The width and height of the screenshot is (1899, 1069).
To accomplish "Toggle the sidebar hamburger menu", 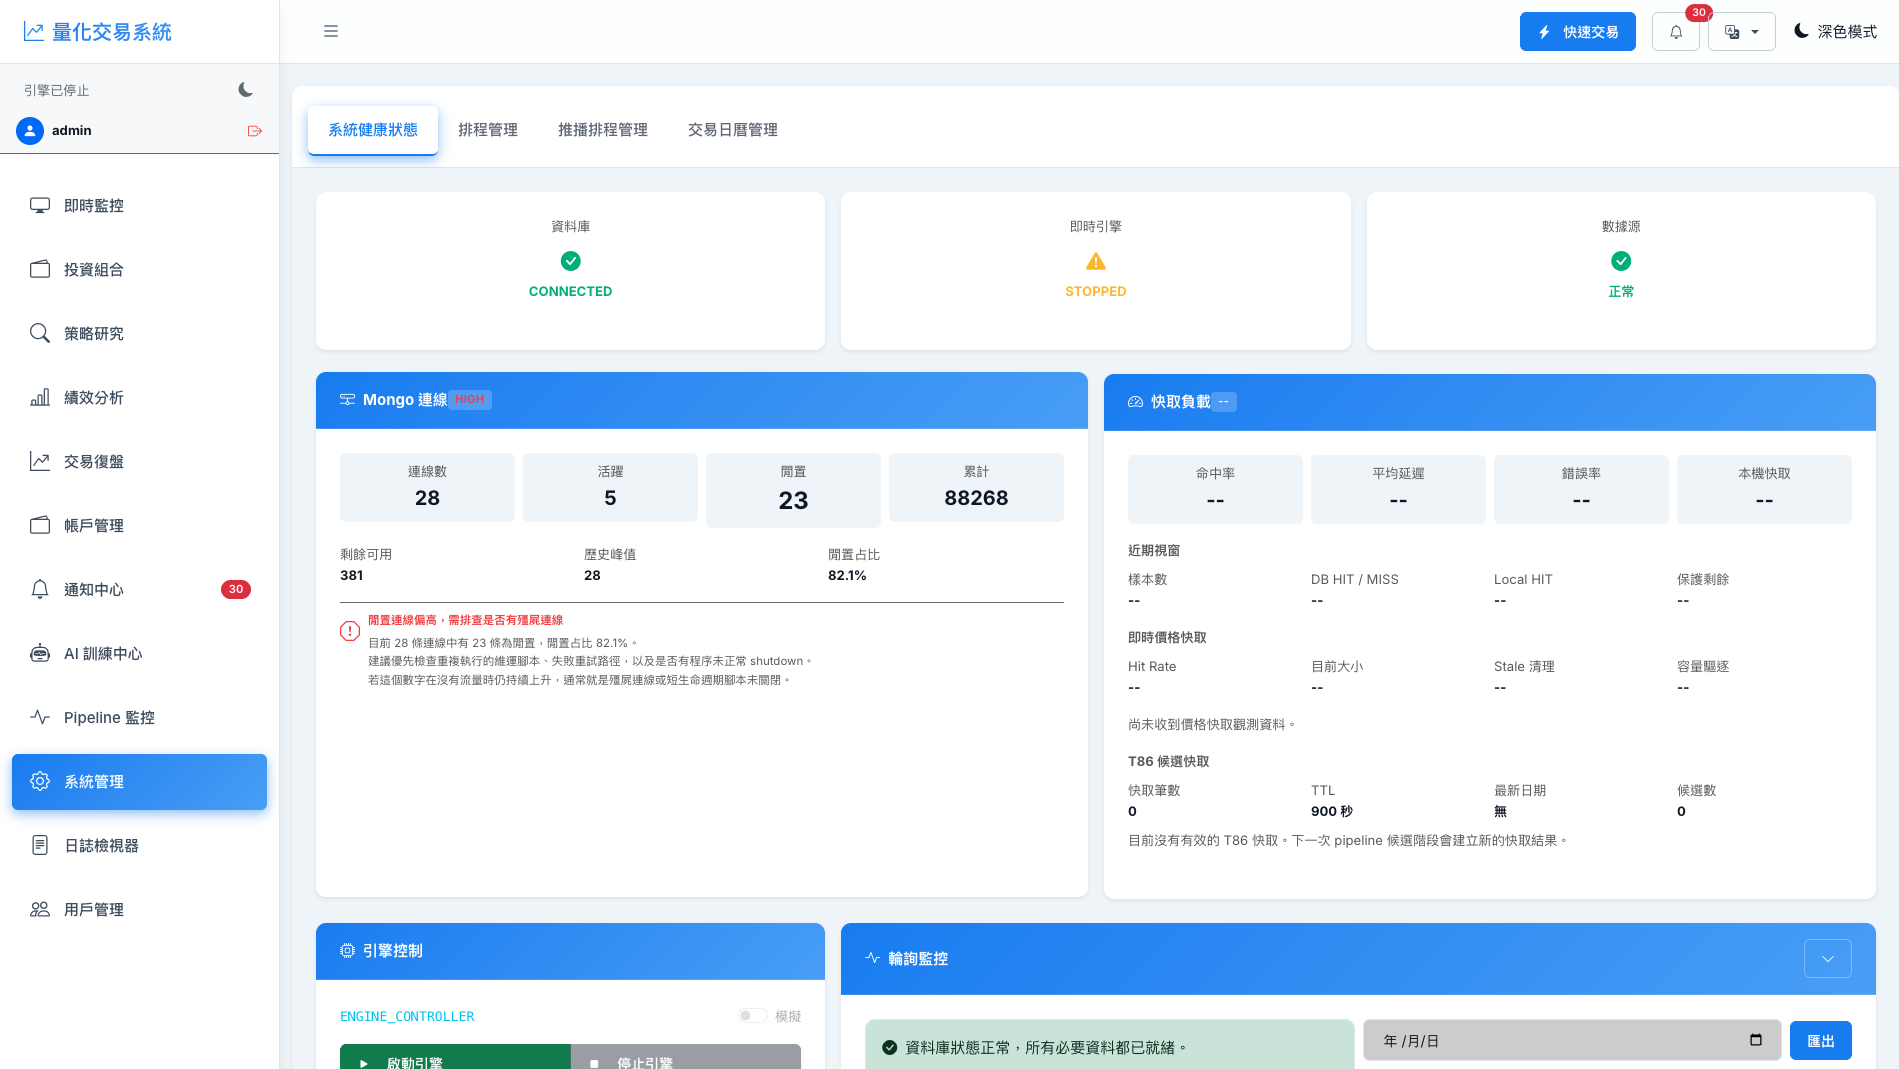I will click(x=331, y=31).
